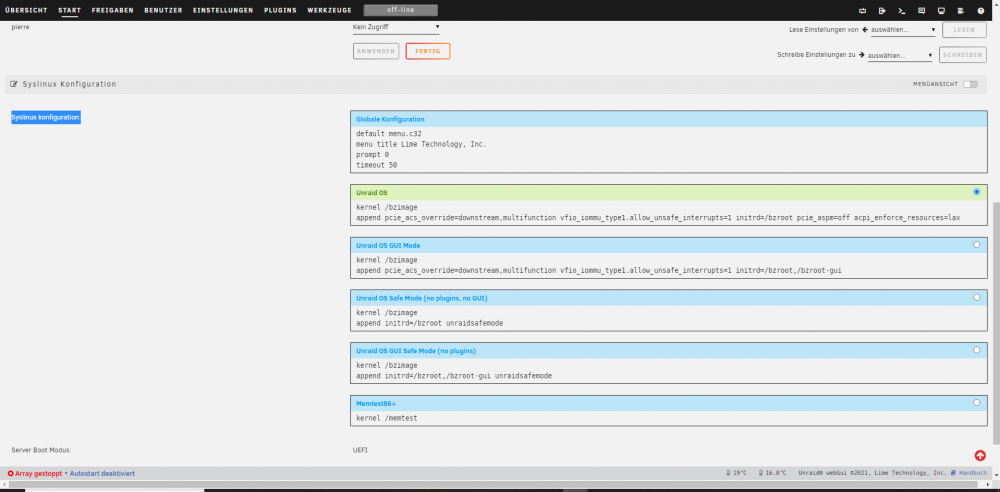Click the vertical page scrollbar
The image size is (1000, 492).
pos(996,325)
